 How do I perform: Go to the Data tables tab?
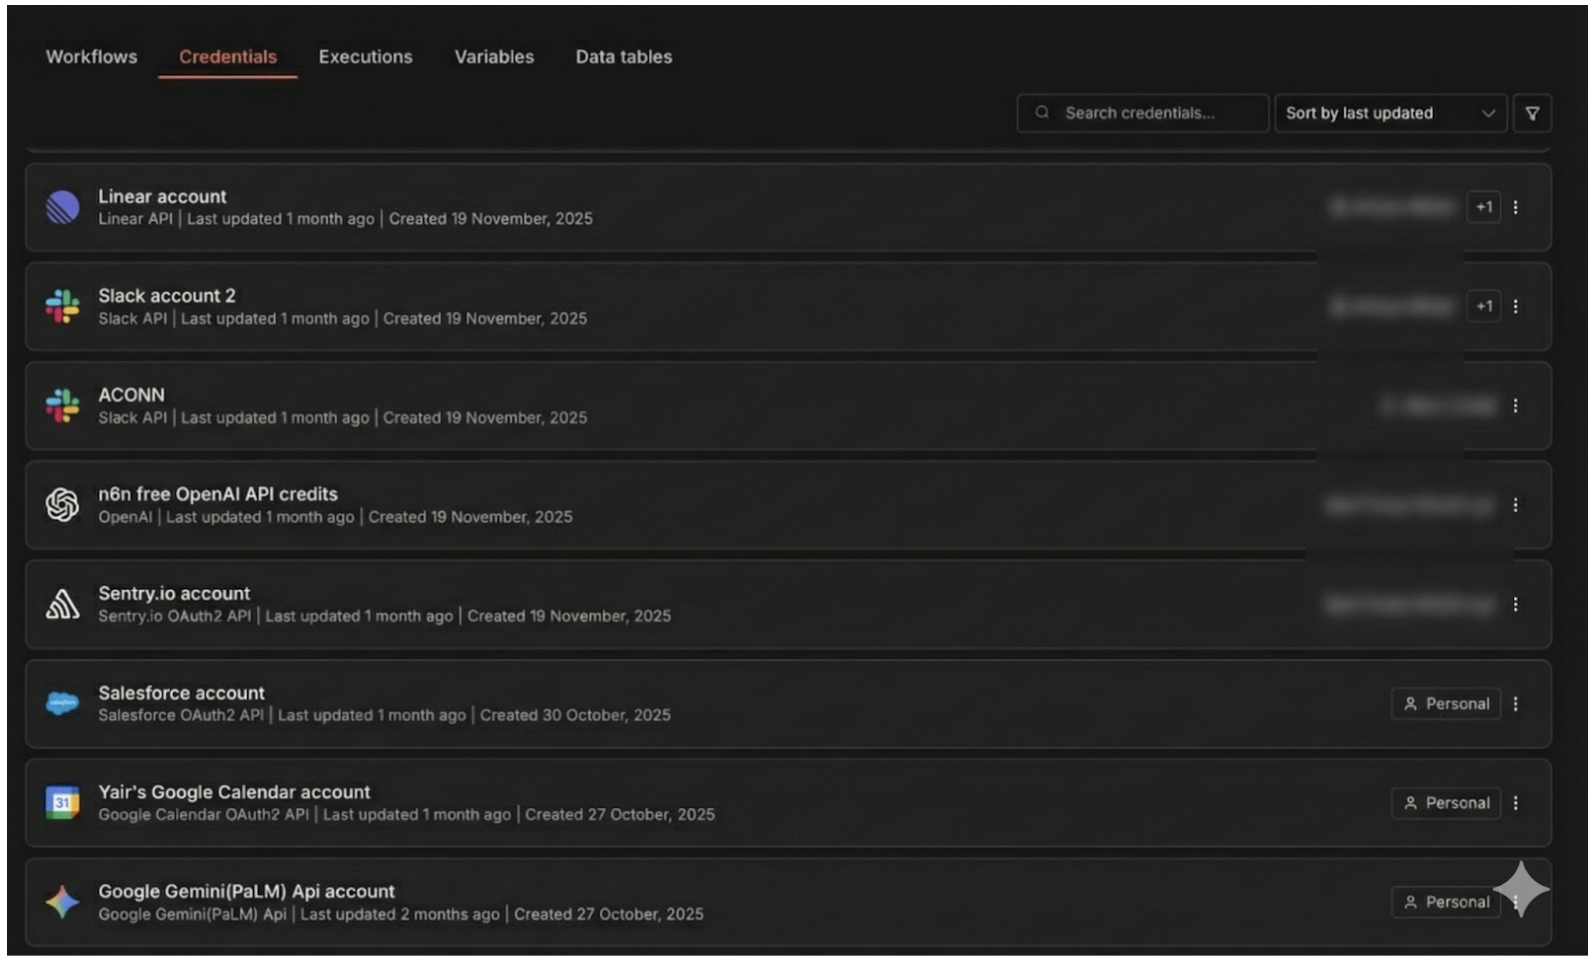coord(624,57)
